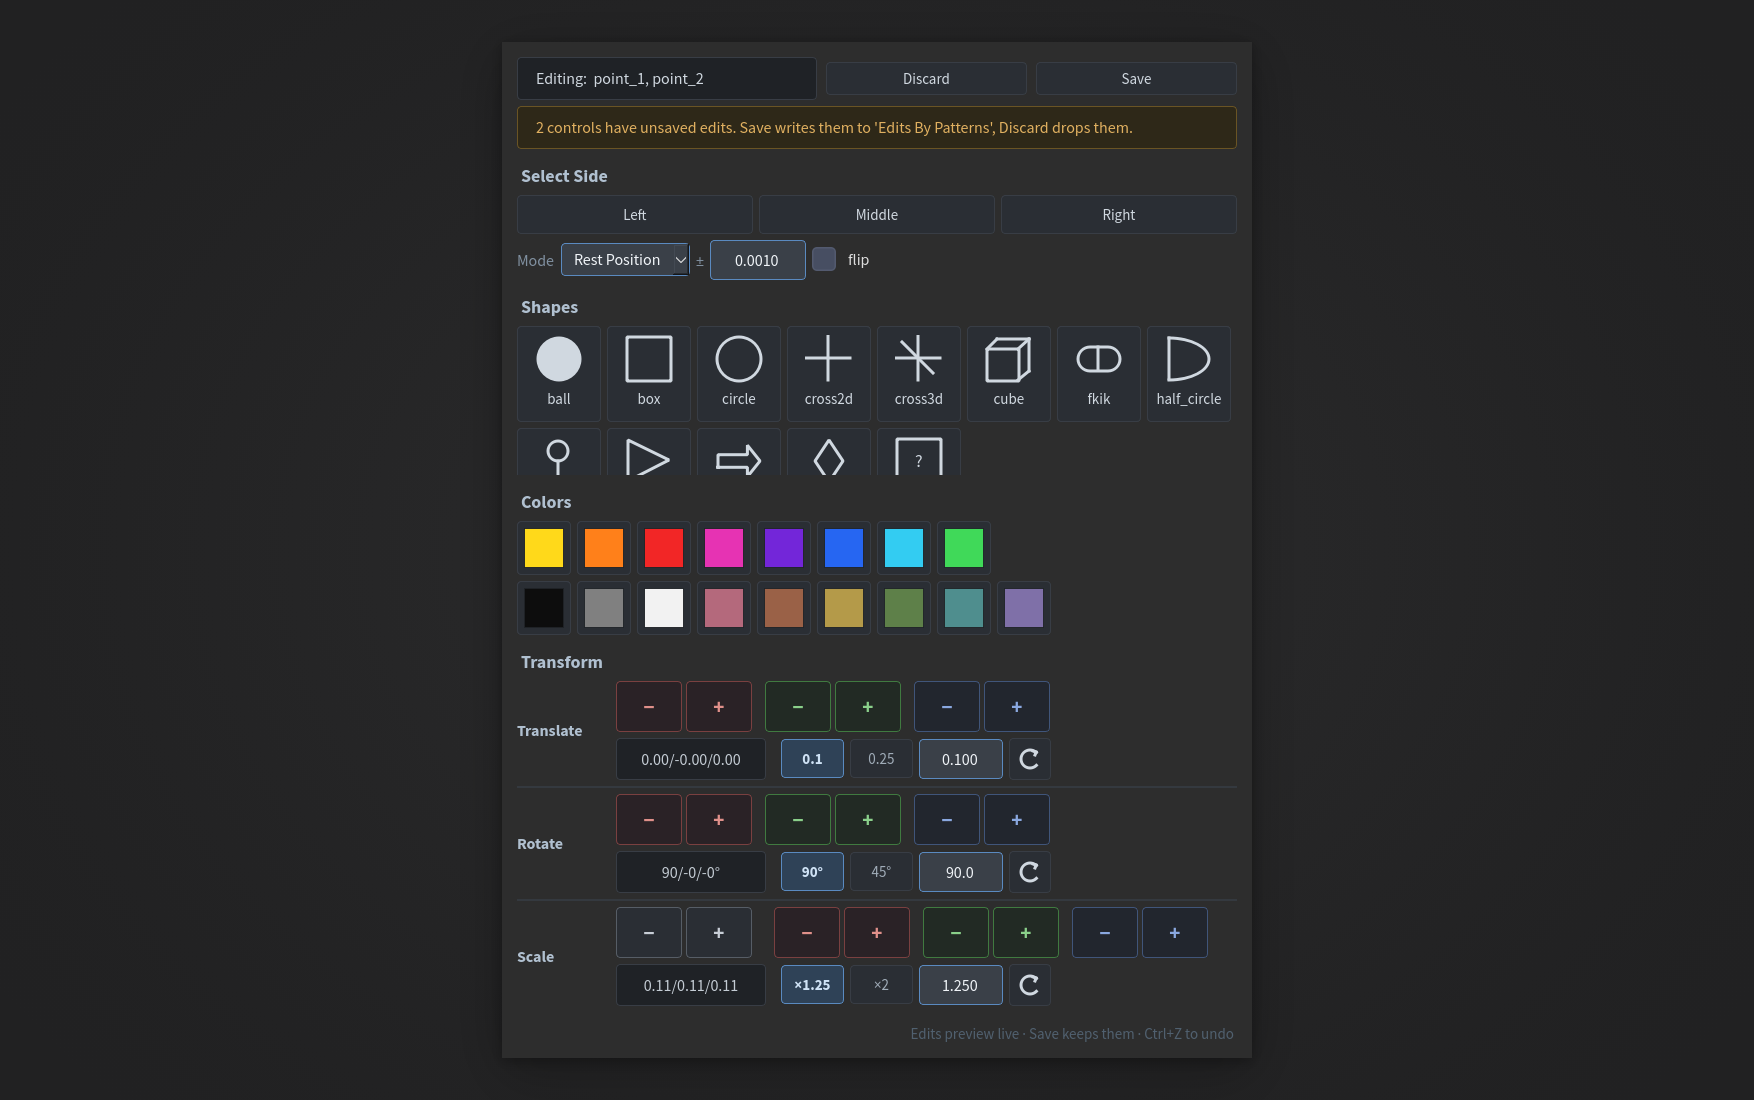Image resolution: width=1754 pixels, height=1100 pixels.
Task: Select the box shape
Action: point(649,373)
